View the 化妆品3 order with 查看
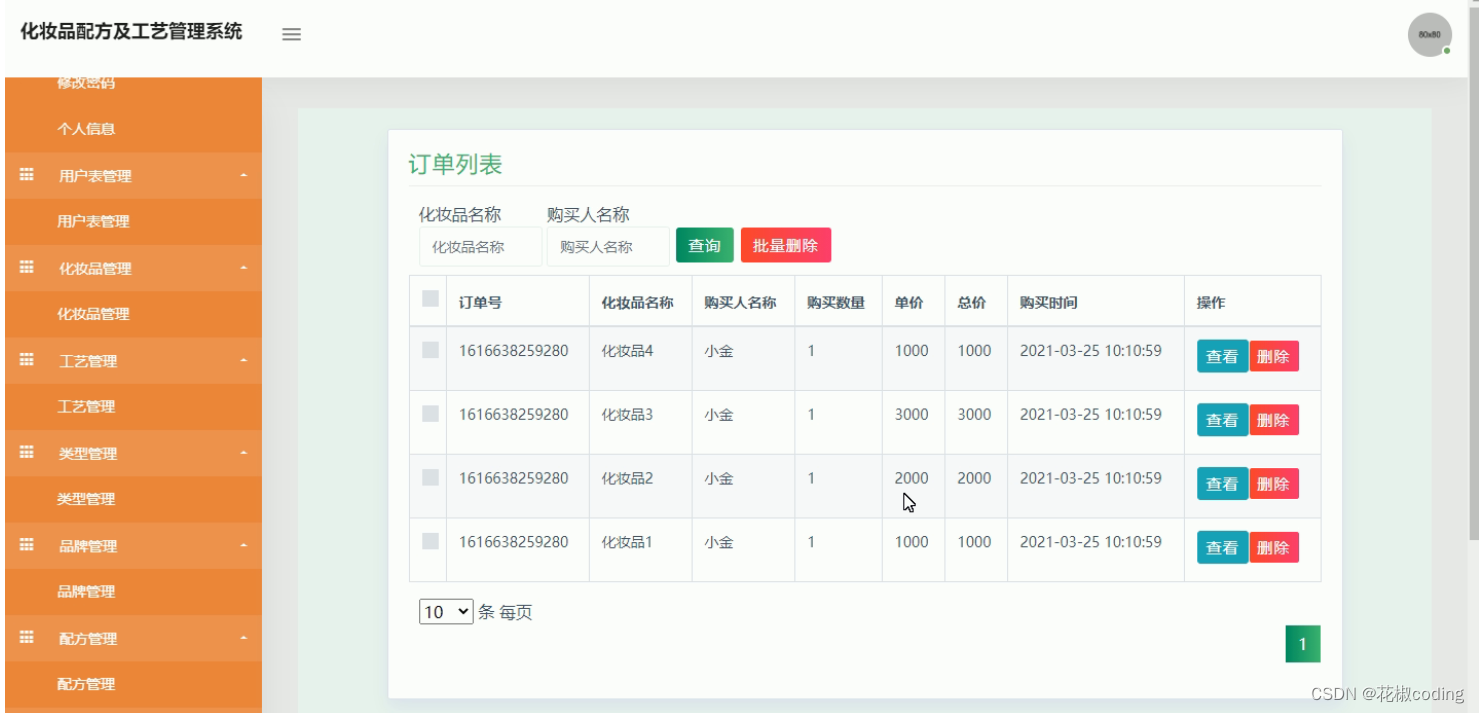The image size is (1479, 713). [x=1222, y=420]
